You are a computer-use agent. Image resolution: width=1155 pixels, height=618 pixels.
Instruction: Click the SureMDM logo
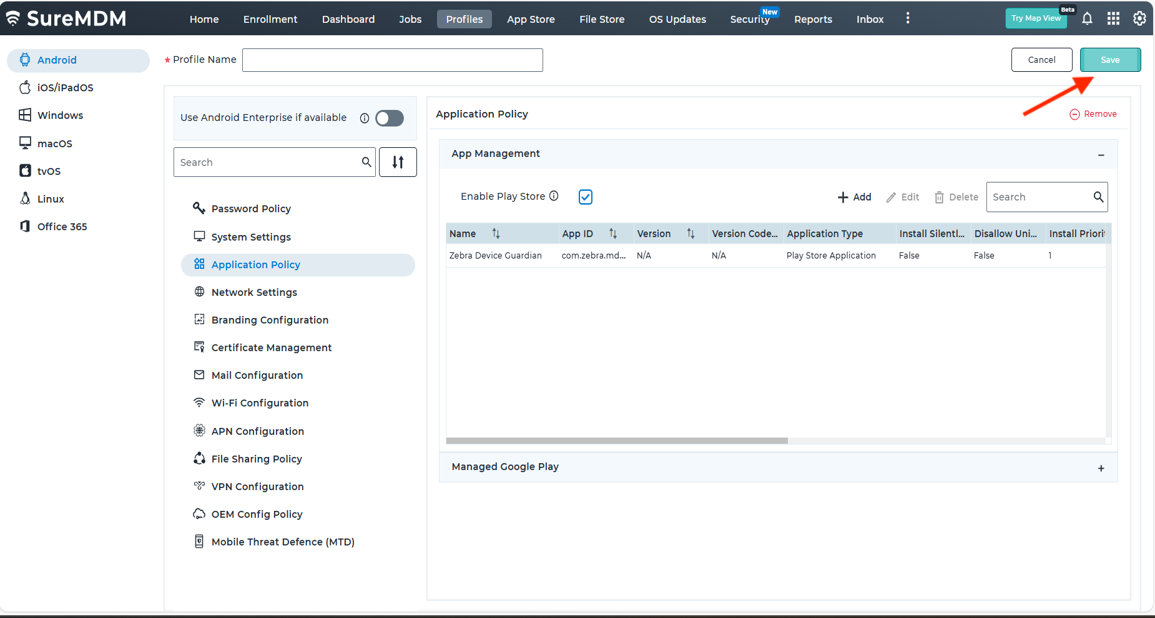click(66, 18)
